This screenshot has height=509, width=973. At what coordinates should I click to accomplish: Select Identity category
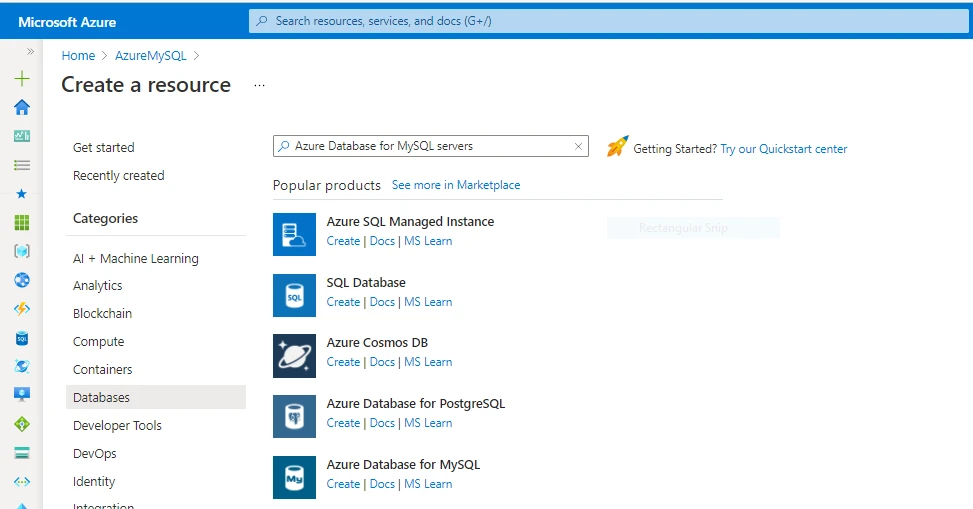click(94, 482)
